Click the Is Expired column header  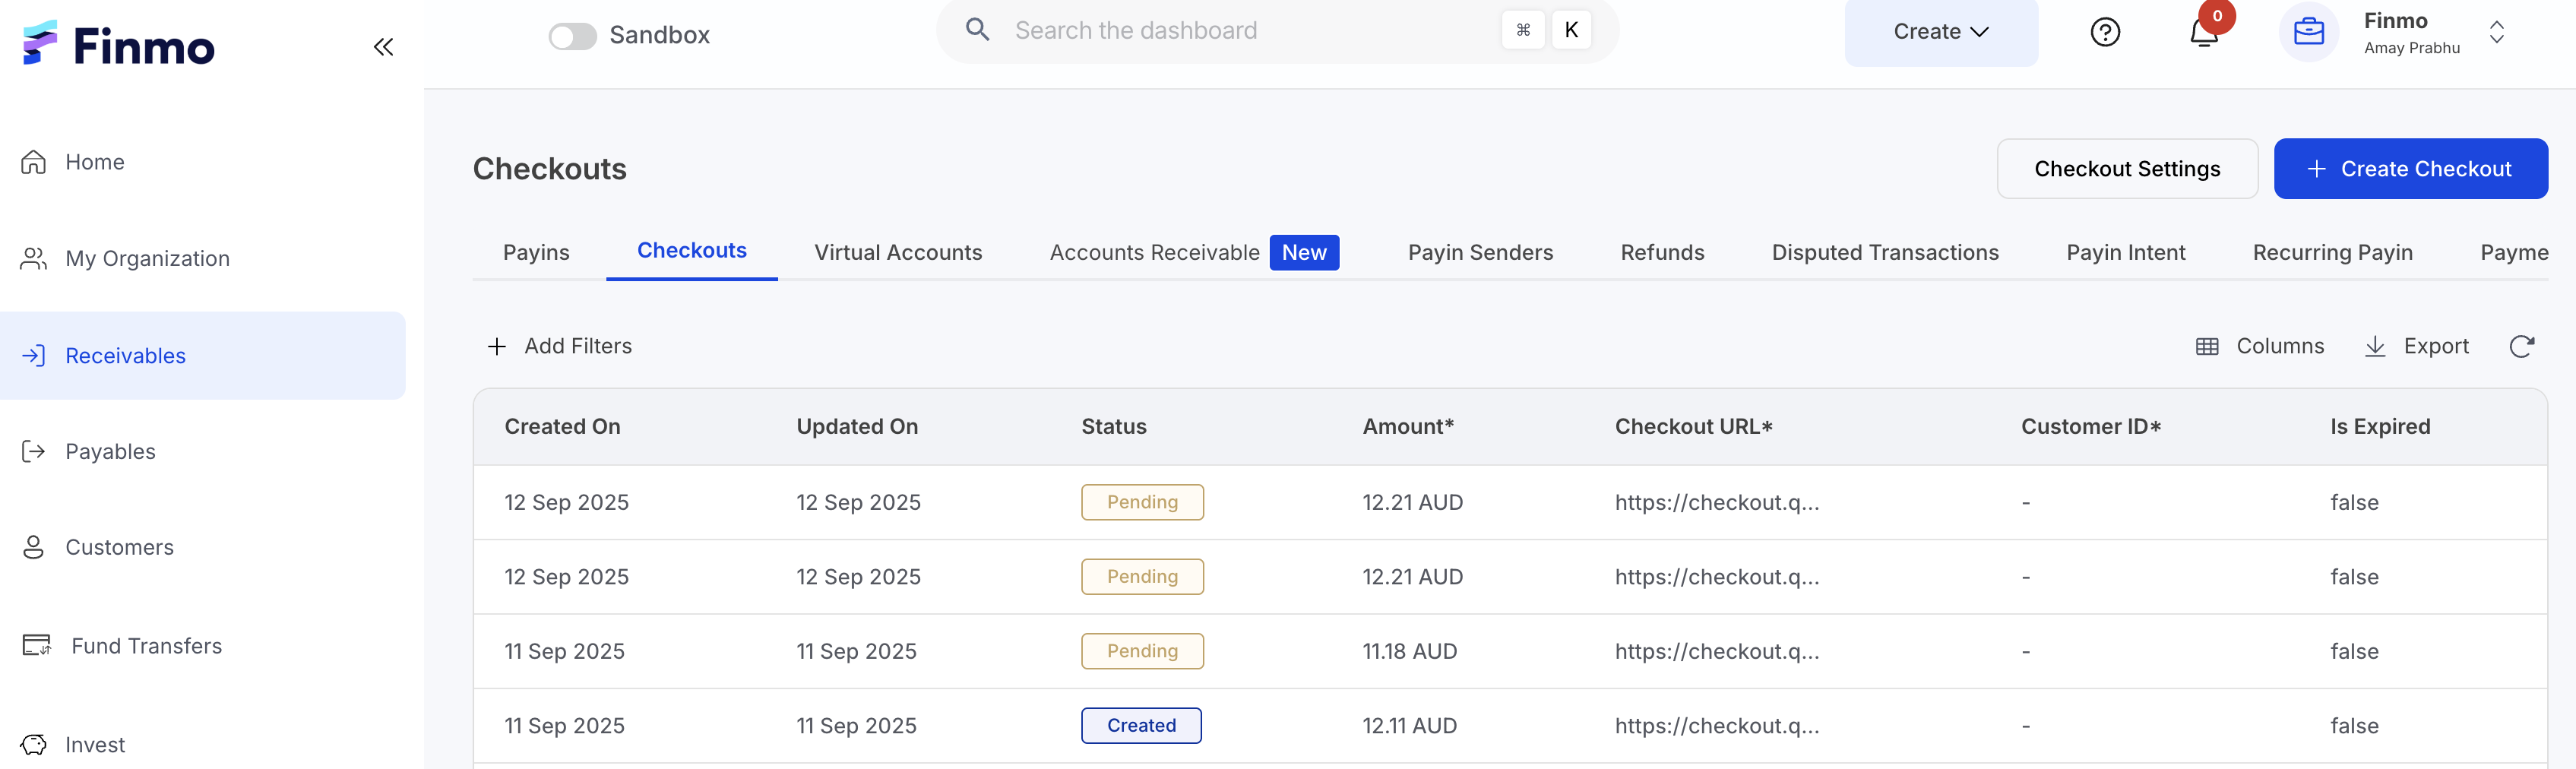2379,427
